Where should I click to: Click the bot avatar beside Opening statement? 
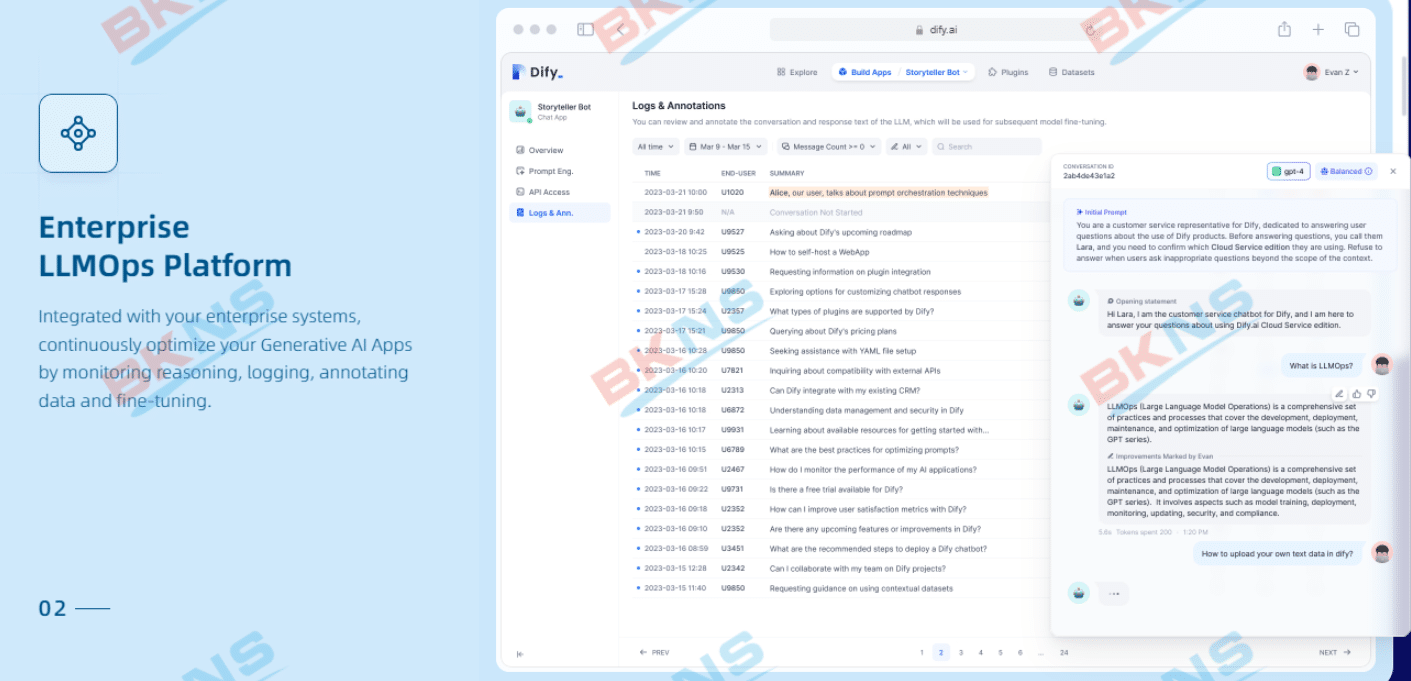[1079, 300]
